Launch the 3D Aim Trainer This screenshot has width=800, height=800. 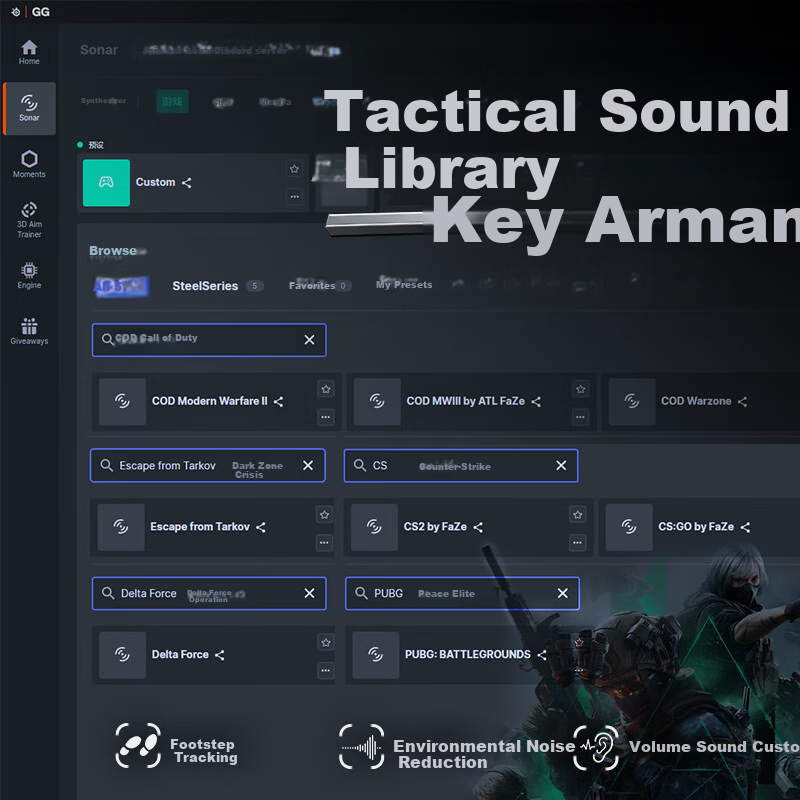point(29,219)
